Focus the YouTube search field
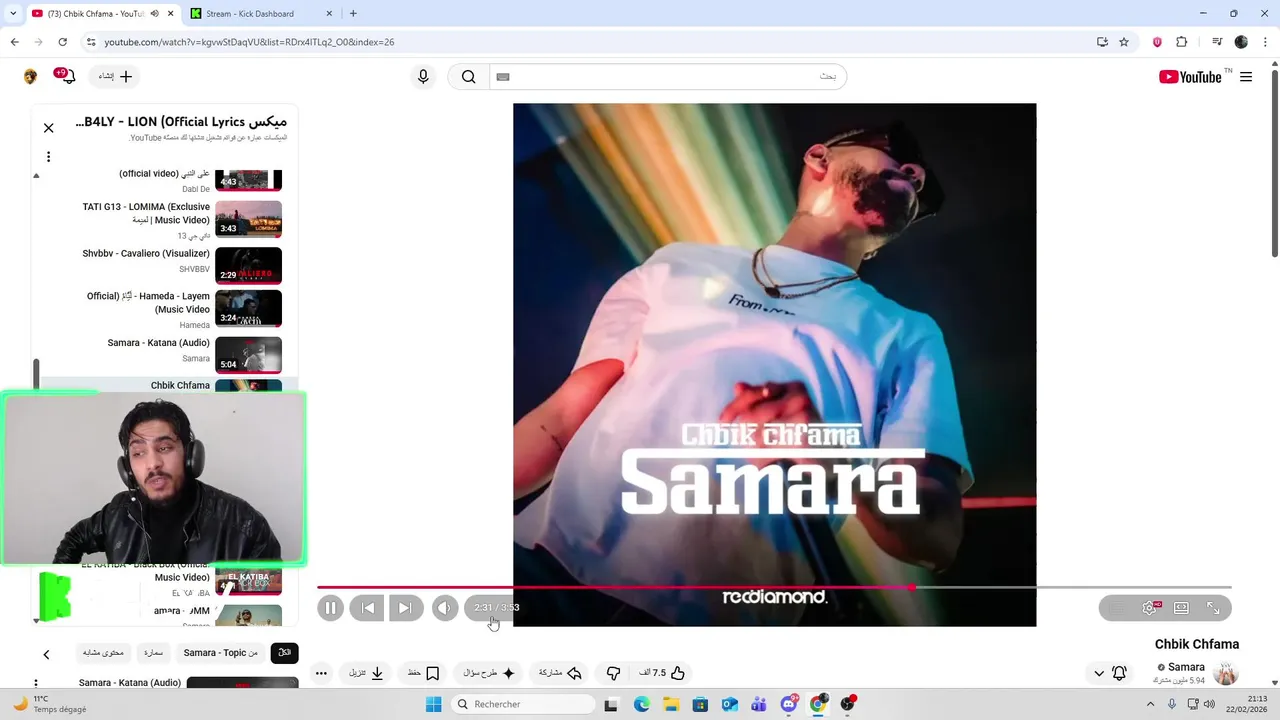Screen dimensions: 1280x720 tap(667, 77)
